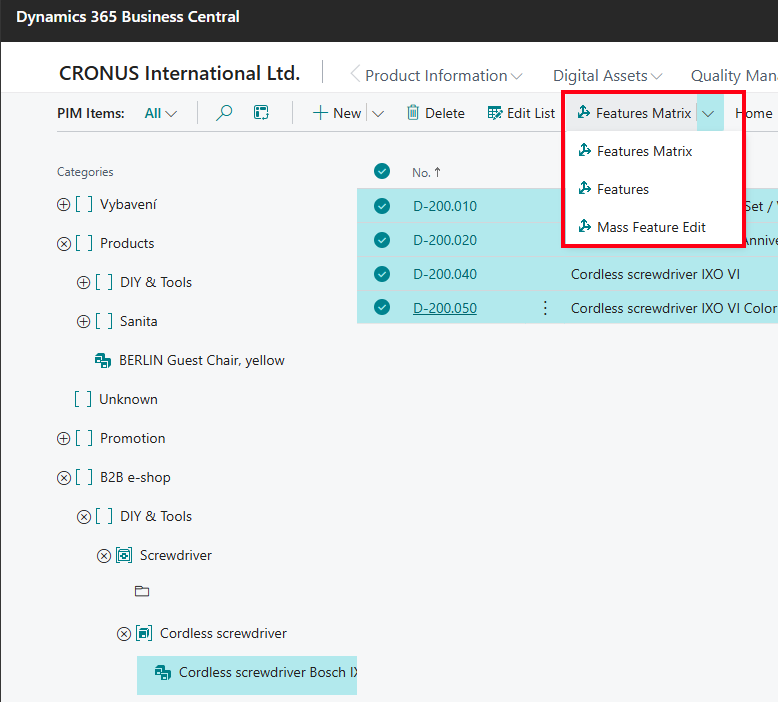The width and height of the screenshot is (778, 702).
Task: Click Dynamics 365 Business Central title
Action: 128,16
